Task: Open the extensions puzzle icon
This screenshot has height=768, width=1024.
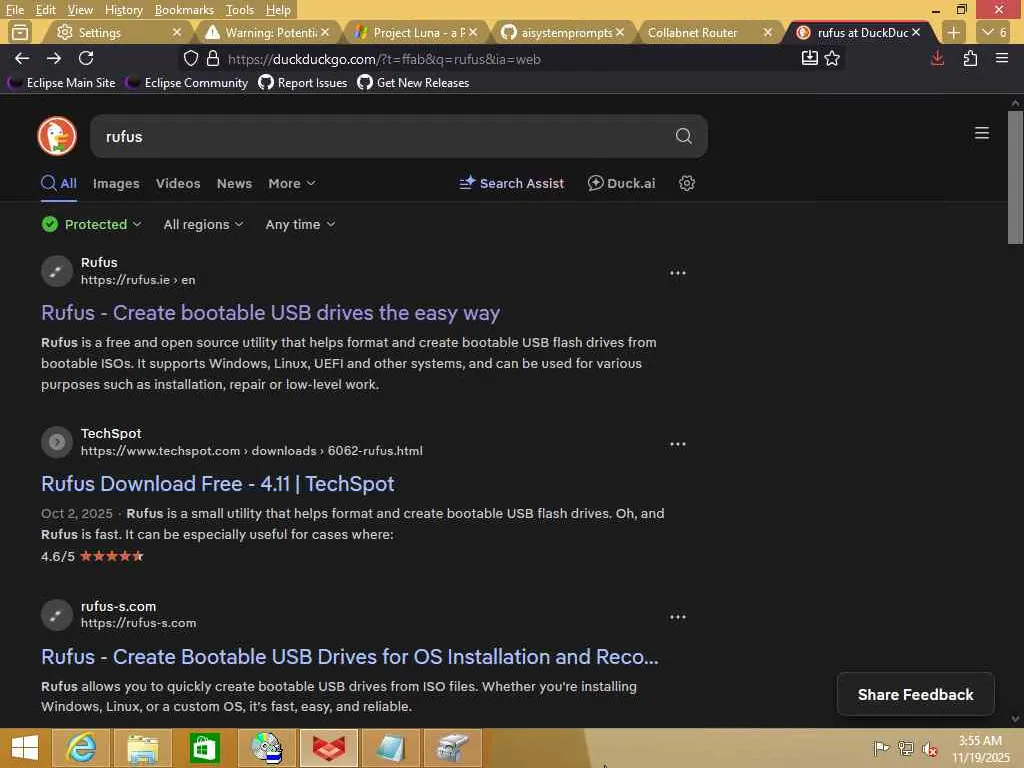Action: 970,59
